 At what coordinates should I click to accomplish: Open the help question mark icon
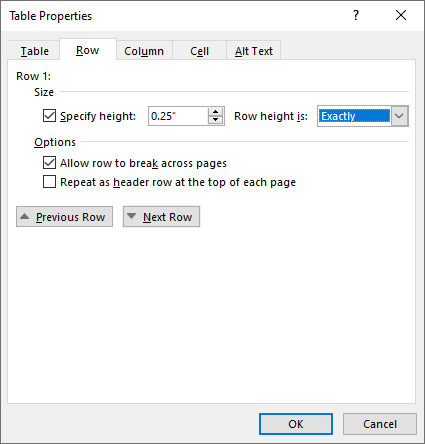click(x=356, y=15)
